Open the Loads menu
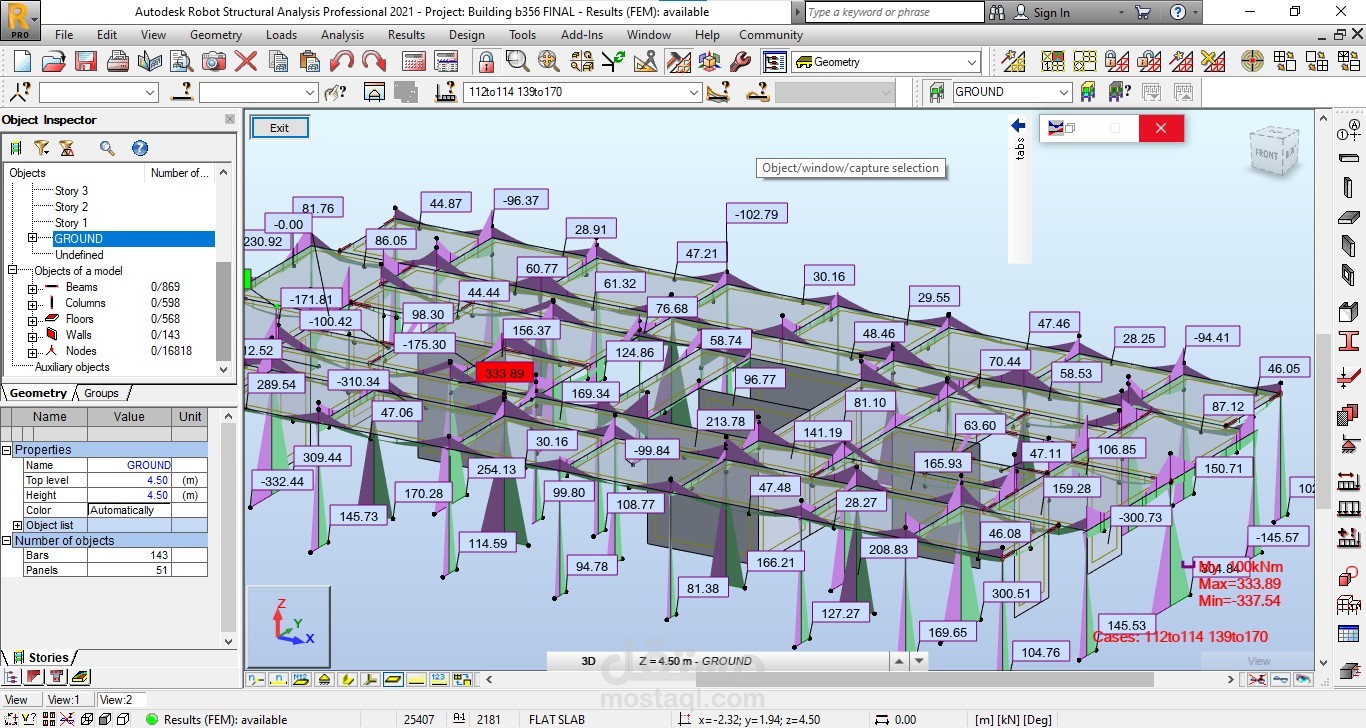 [x=281, y=34]
